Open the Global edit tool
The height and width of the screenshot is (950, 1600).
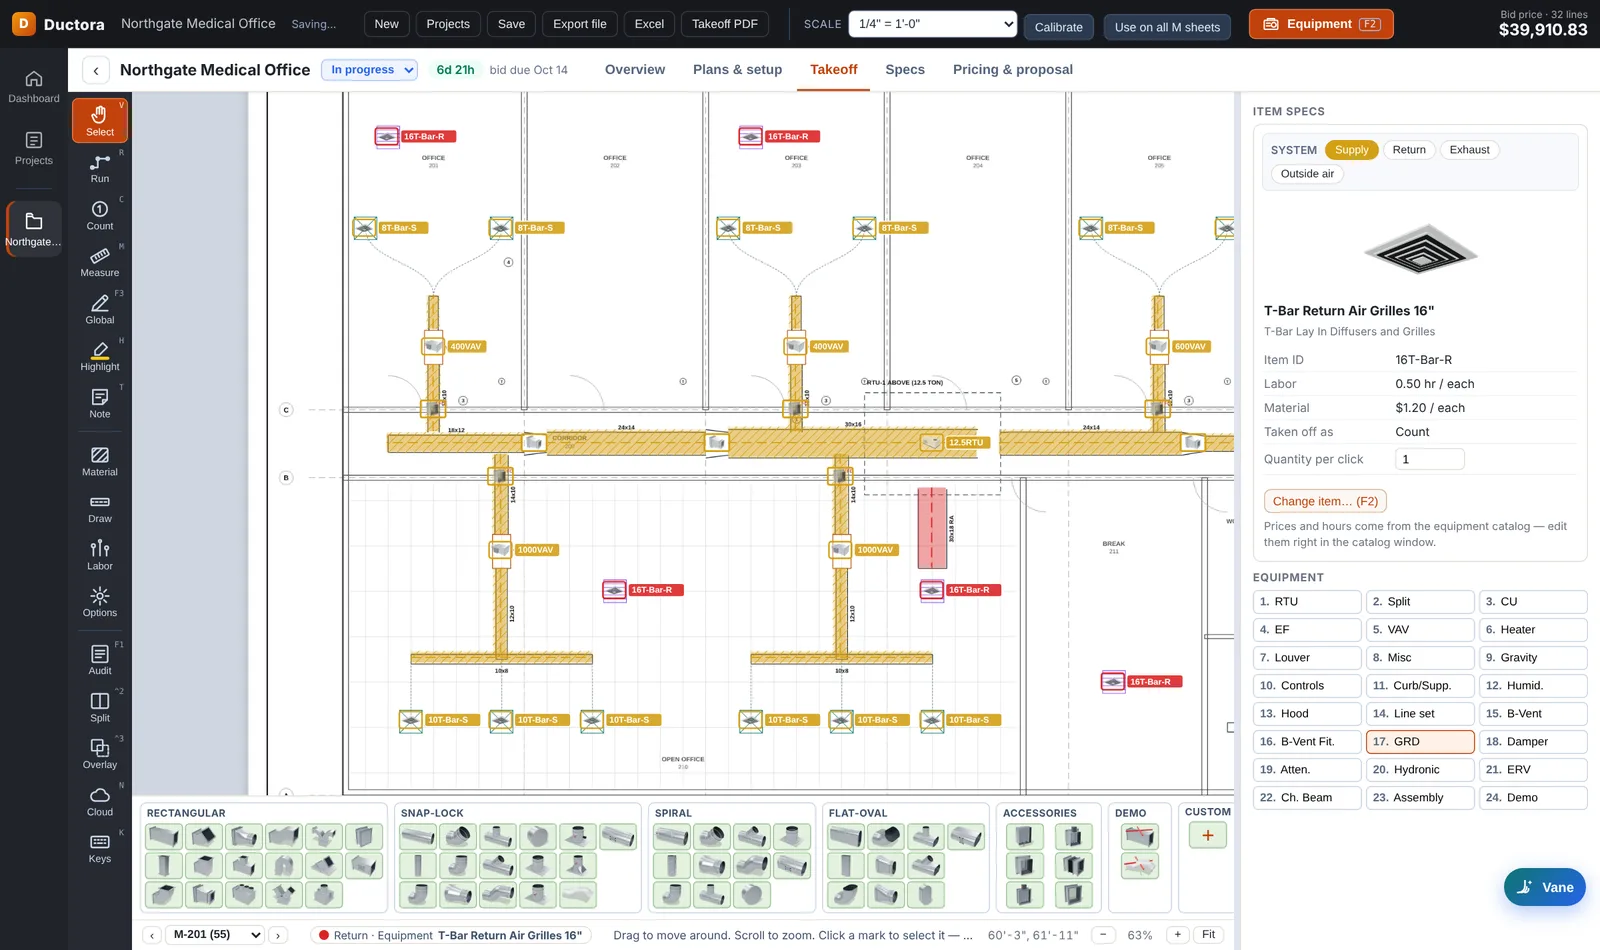click(100, 309)
